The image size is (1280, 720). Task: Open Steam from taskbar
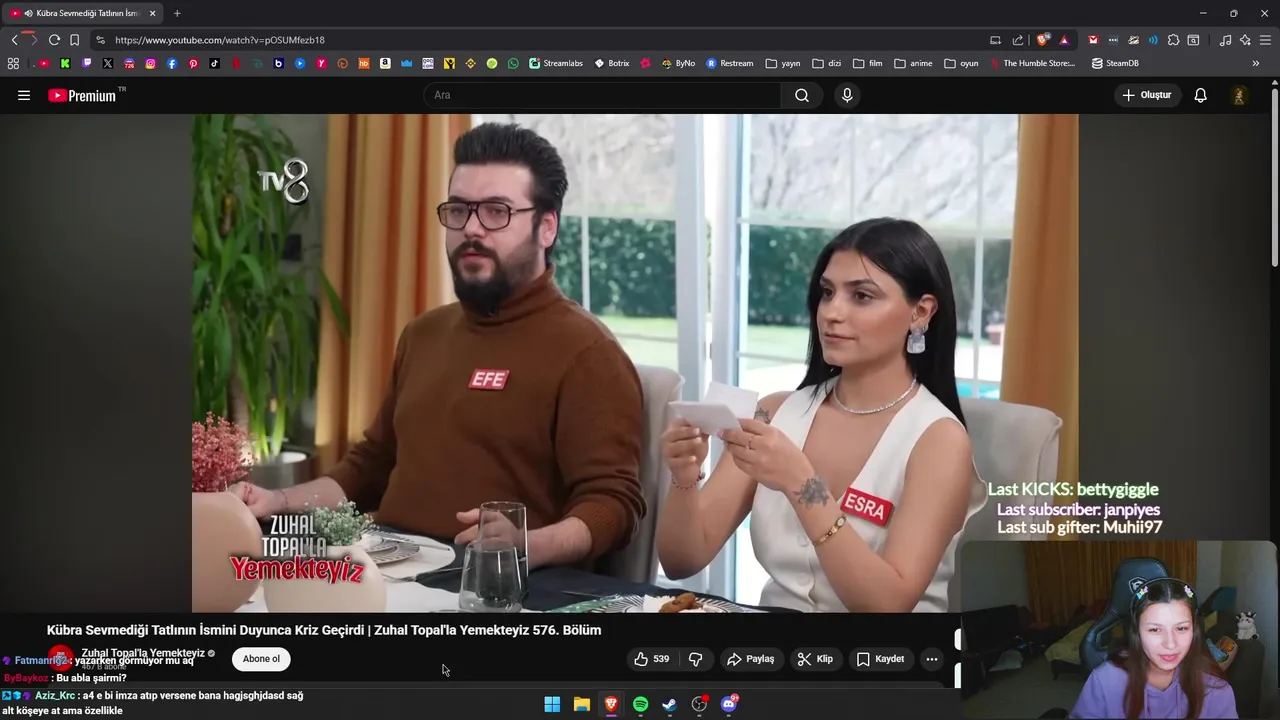click(x=669, y=704)
